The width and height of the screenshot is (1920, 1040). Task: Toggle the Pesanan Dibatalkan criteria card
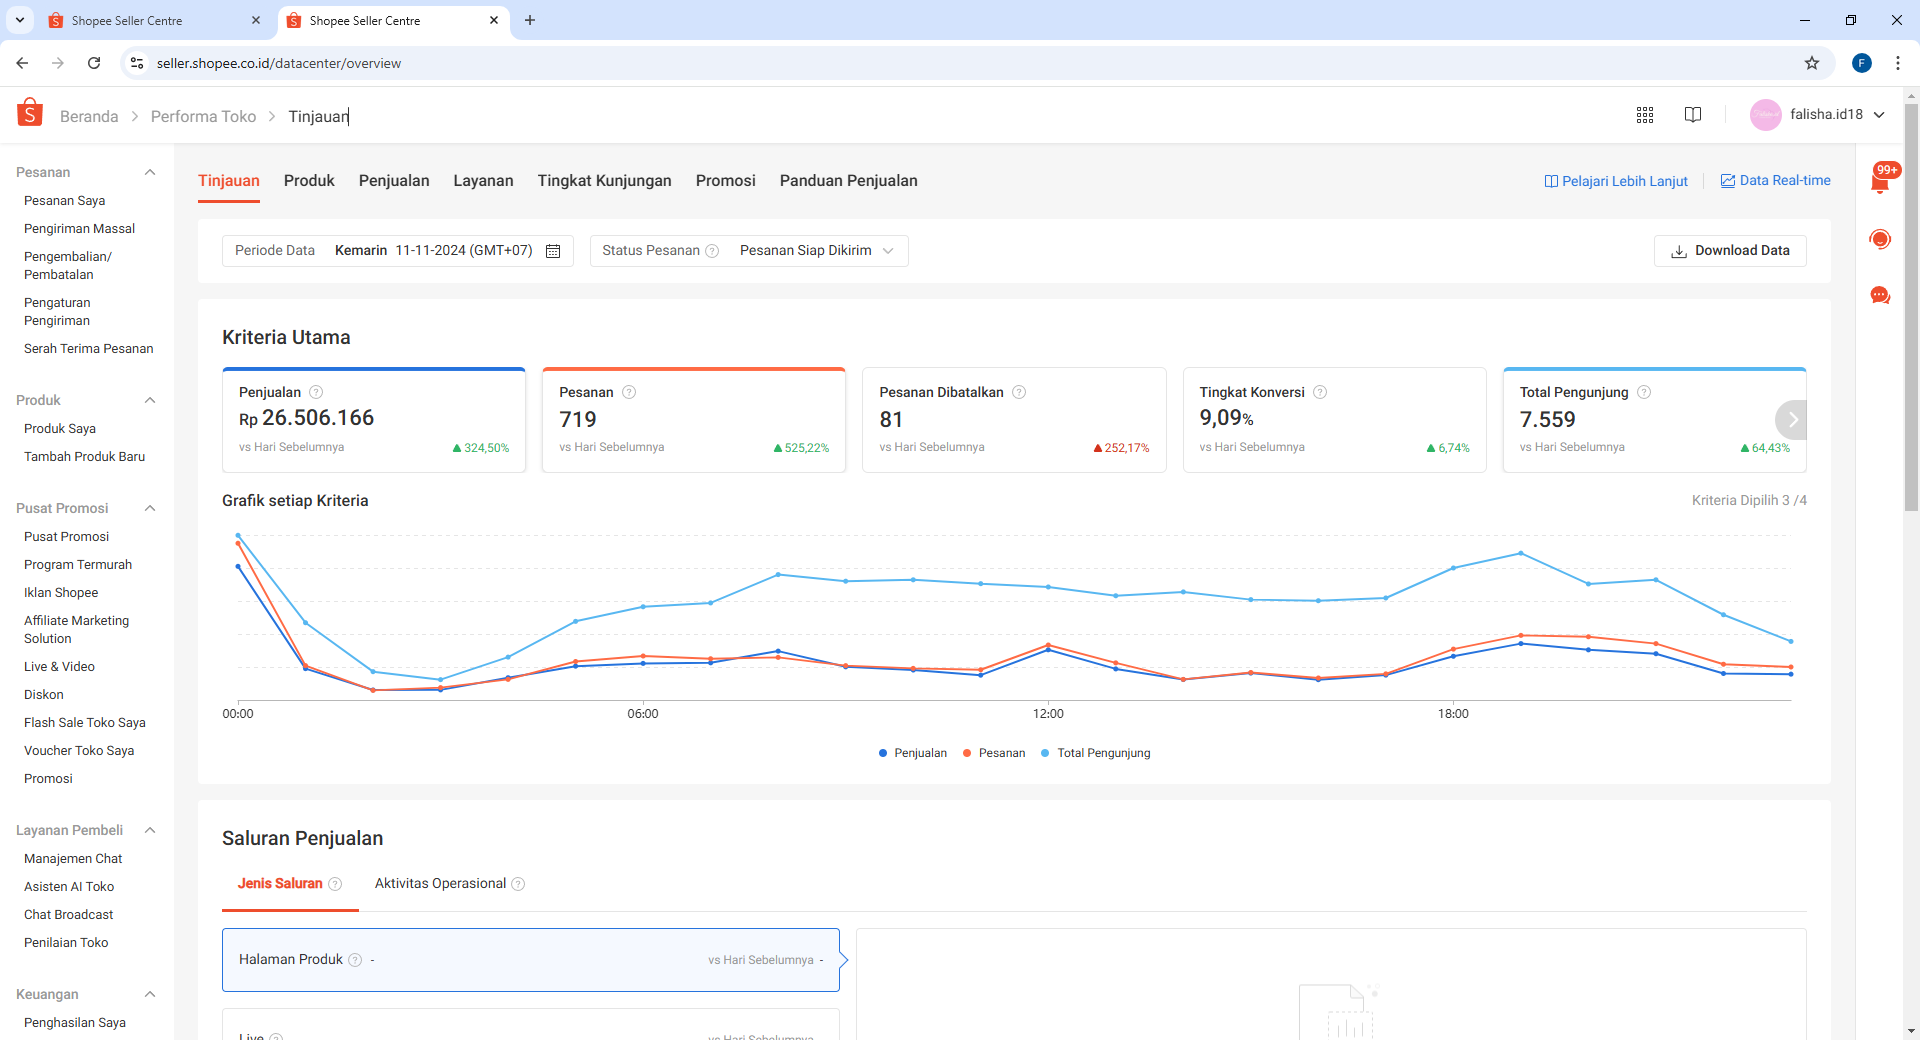tap(1014, 420)
